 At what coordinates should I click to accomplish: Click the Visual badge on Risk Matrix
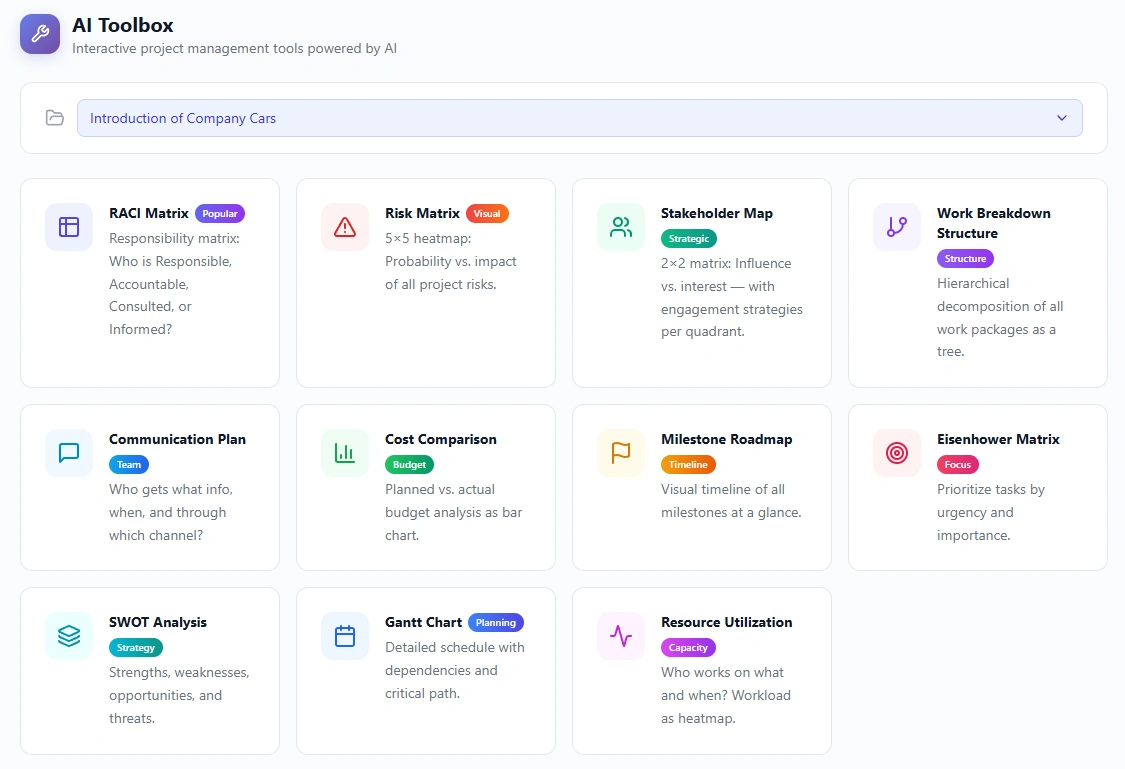pyautogui.click(x=487, y=213)
